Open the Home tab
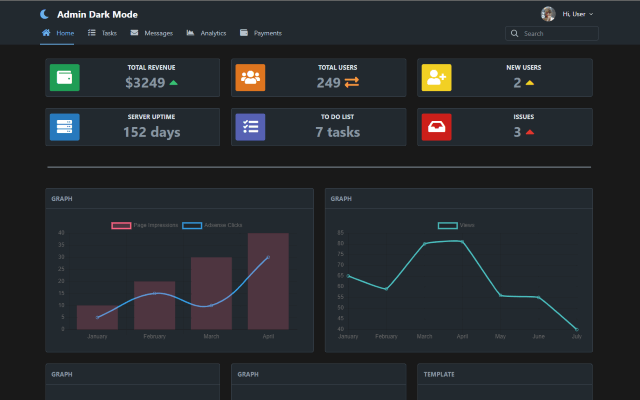Screen dimensions: 640x400 click(x=58, y=33)
